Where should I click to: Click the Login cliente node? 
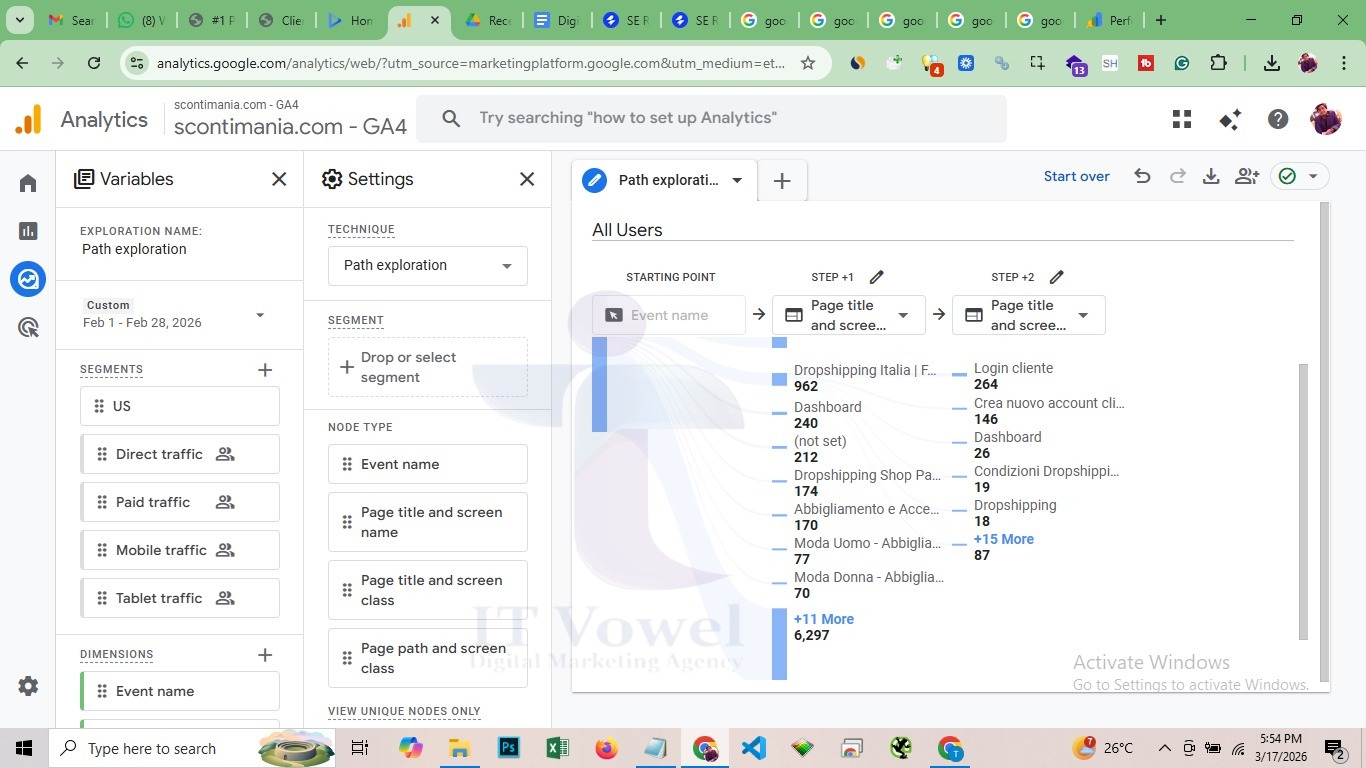pos(1013,368)
